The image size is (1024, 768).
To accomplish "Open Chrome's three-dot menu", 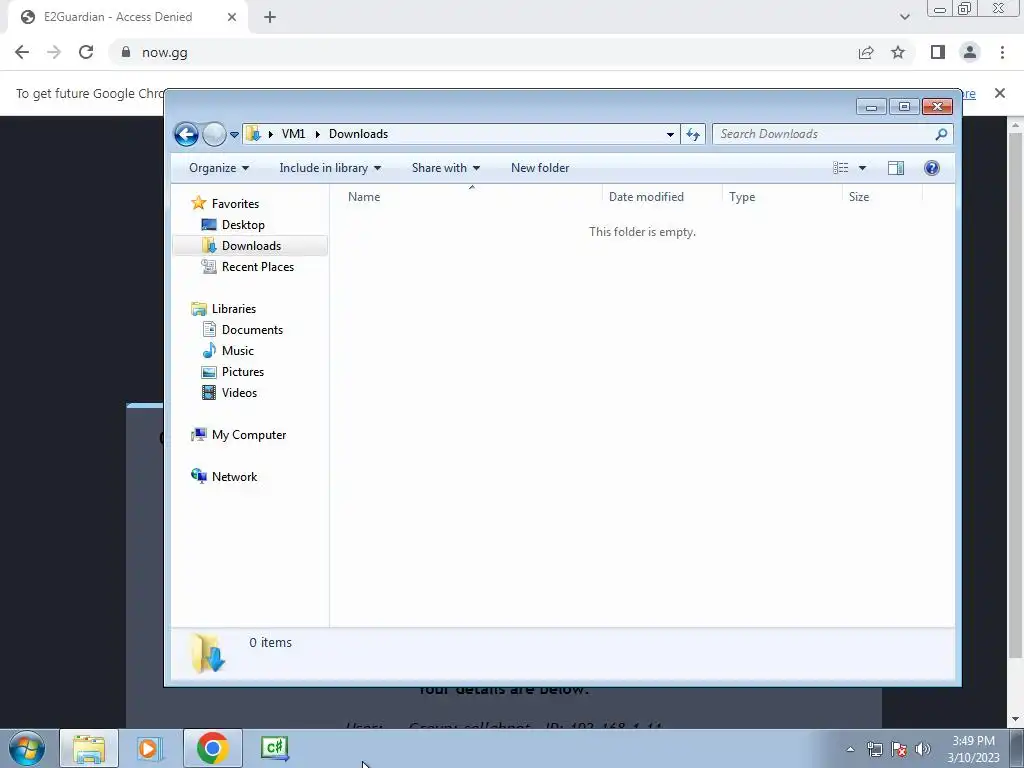I will click(1002, 52).
